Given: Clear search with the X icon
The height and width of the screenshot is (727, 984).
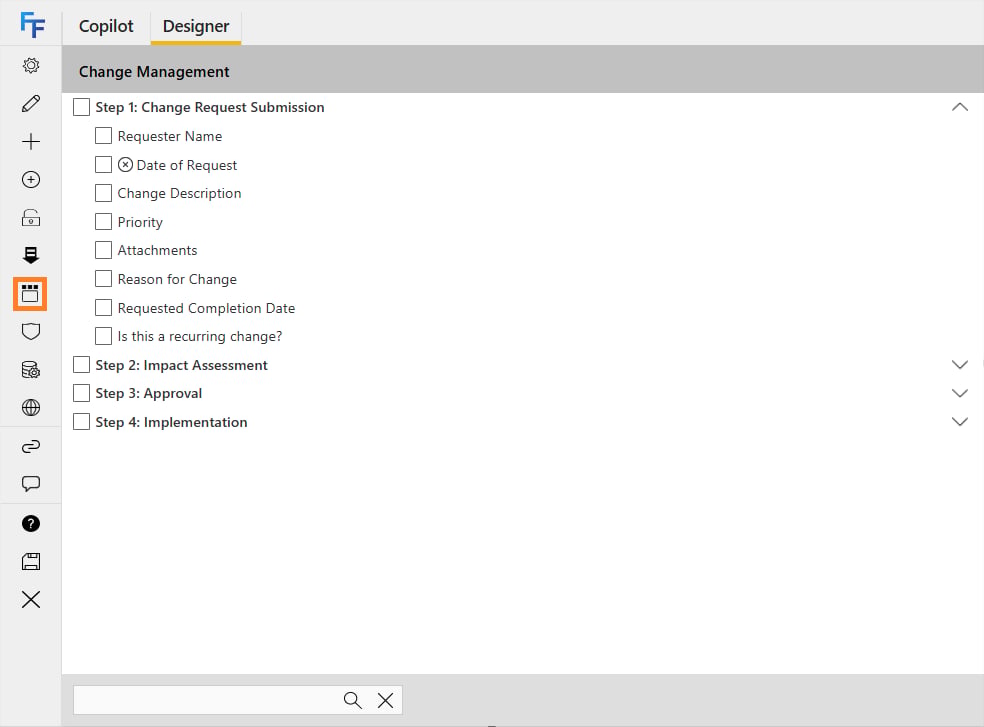Looking at the screenshot, I should click(385, 700).
